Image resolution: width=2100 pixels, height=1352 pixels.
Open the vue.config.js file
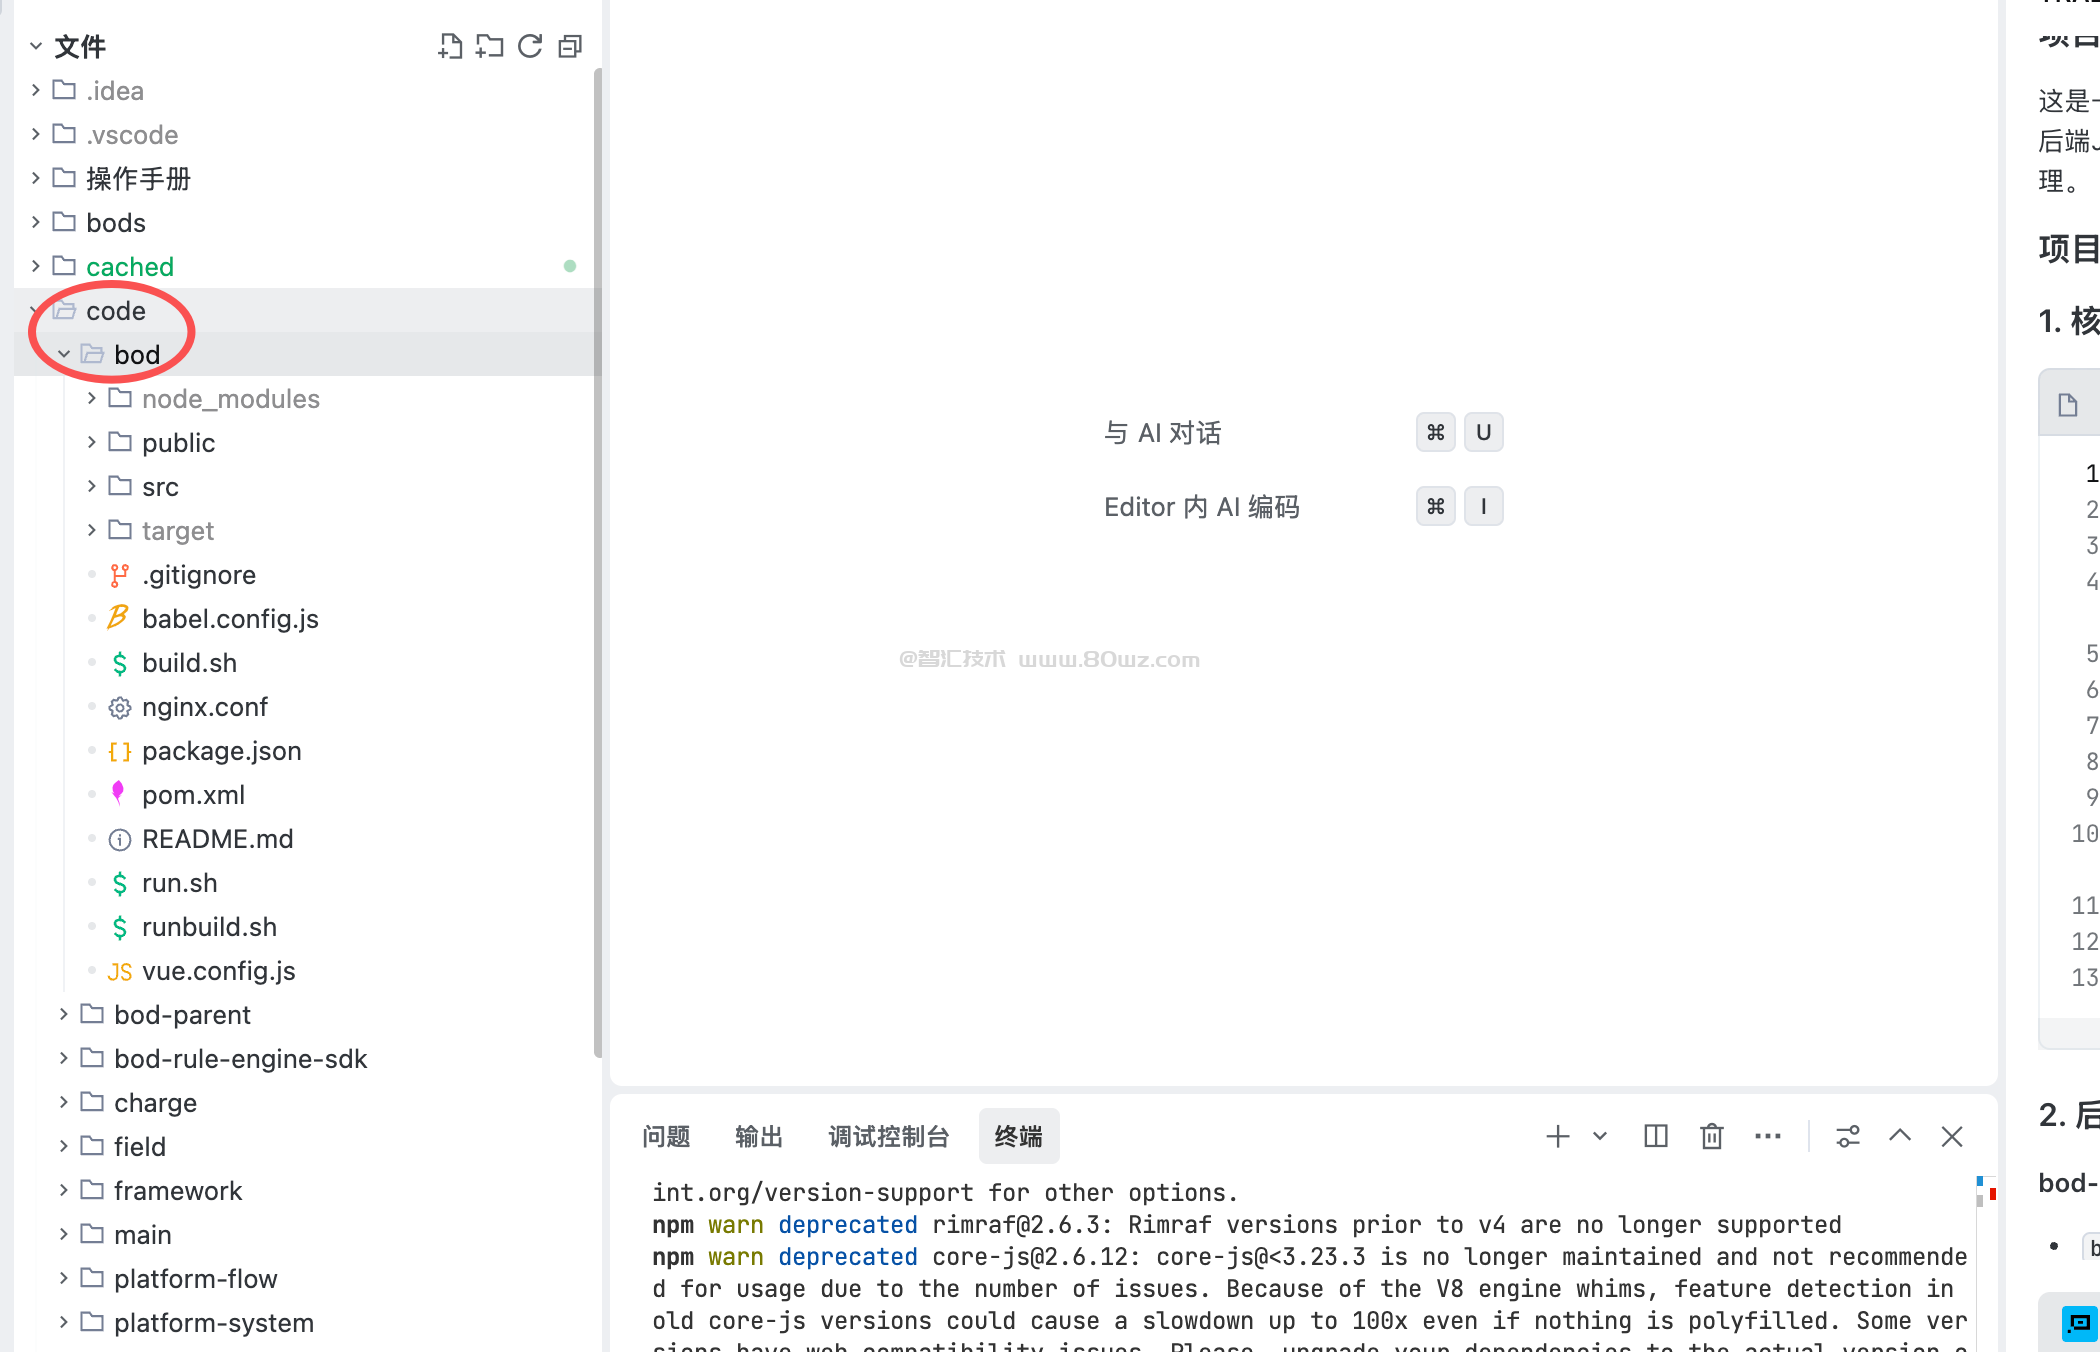pyautogui.click(x=218, y=971)
